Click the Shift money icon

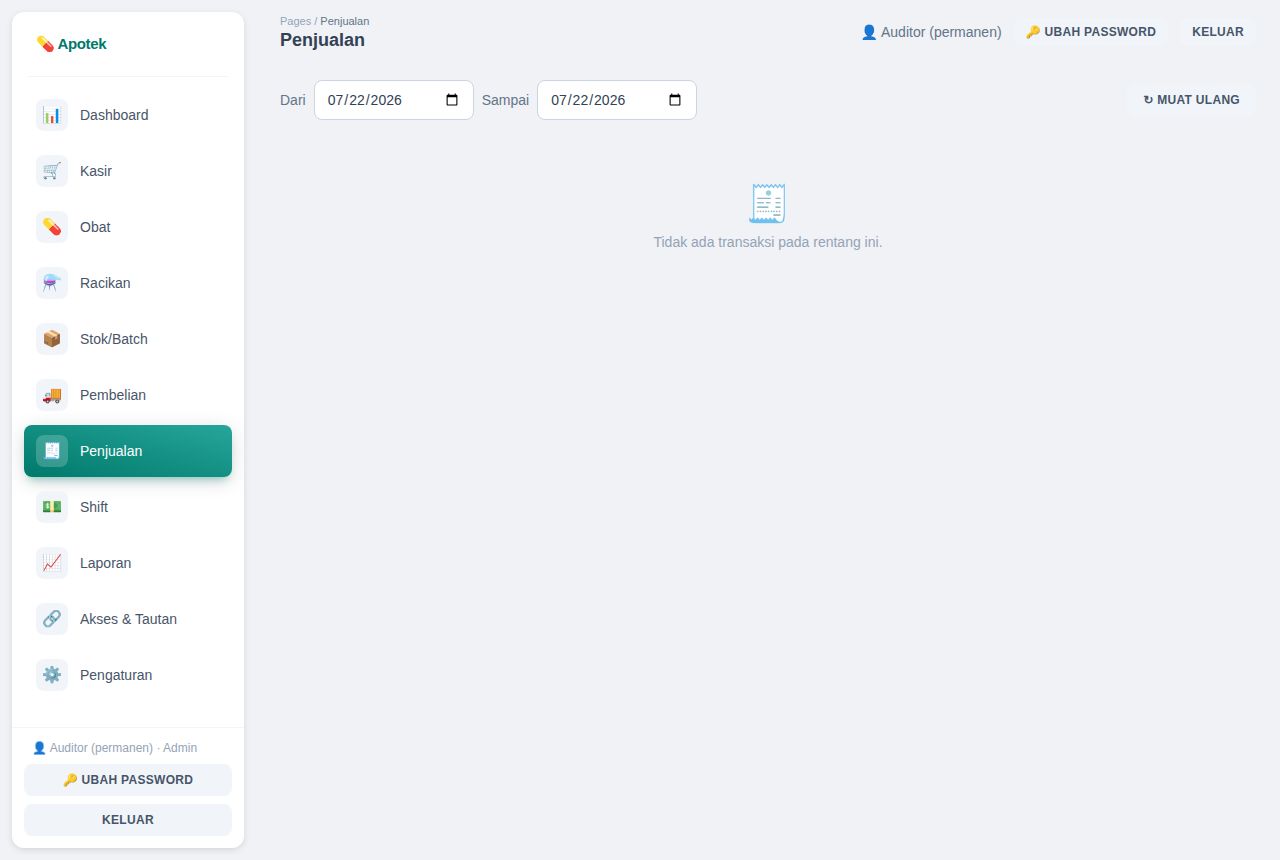tap(52, 507)
